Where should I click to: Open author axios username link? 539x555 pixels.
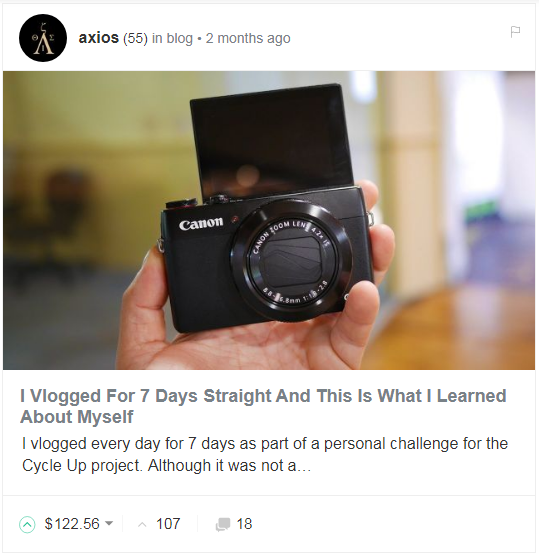click(x=98, y=38)
